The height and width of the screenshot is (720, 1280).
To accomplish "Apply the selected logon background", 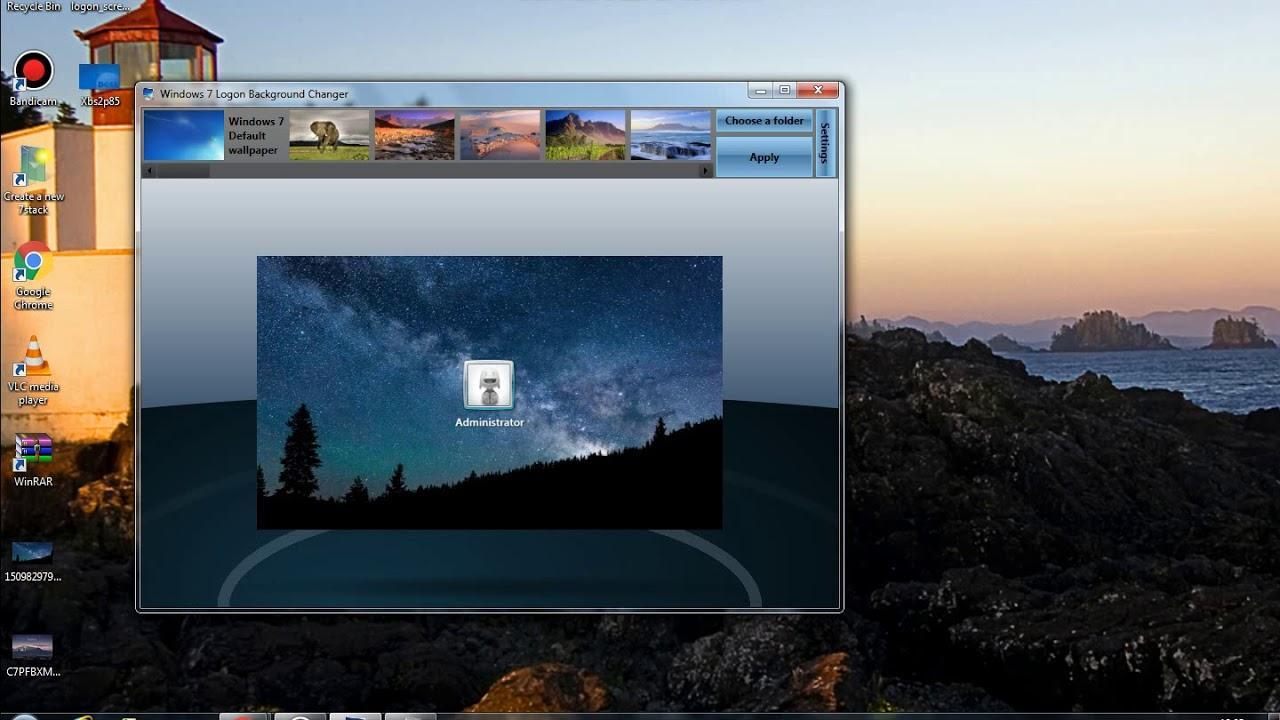I will [764, 157].
